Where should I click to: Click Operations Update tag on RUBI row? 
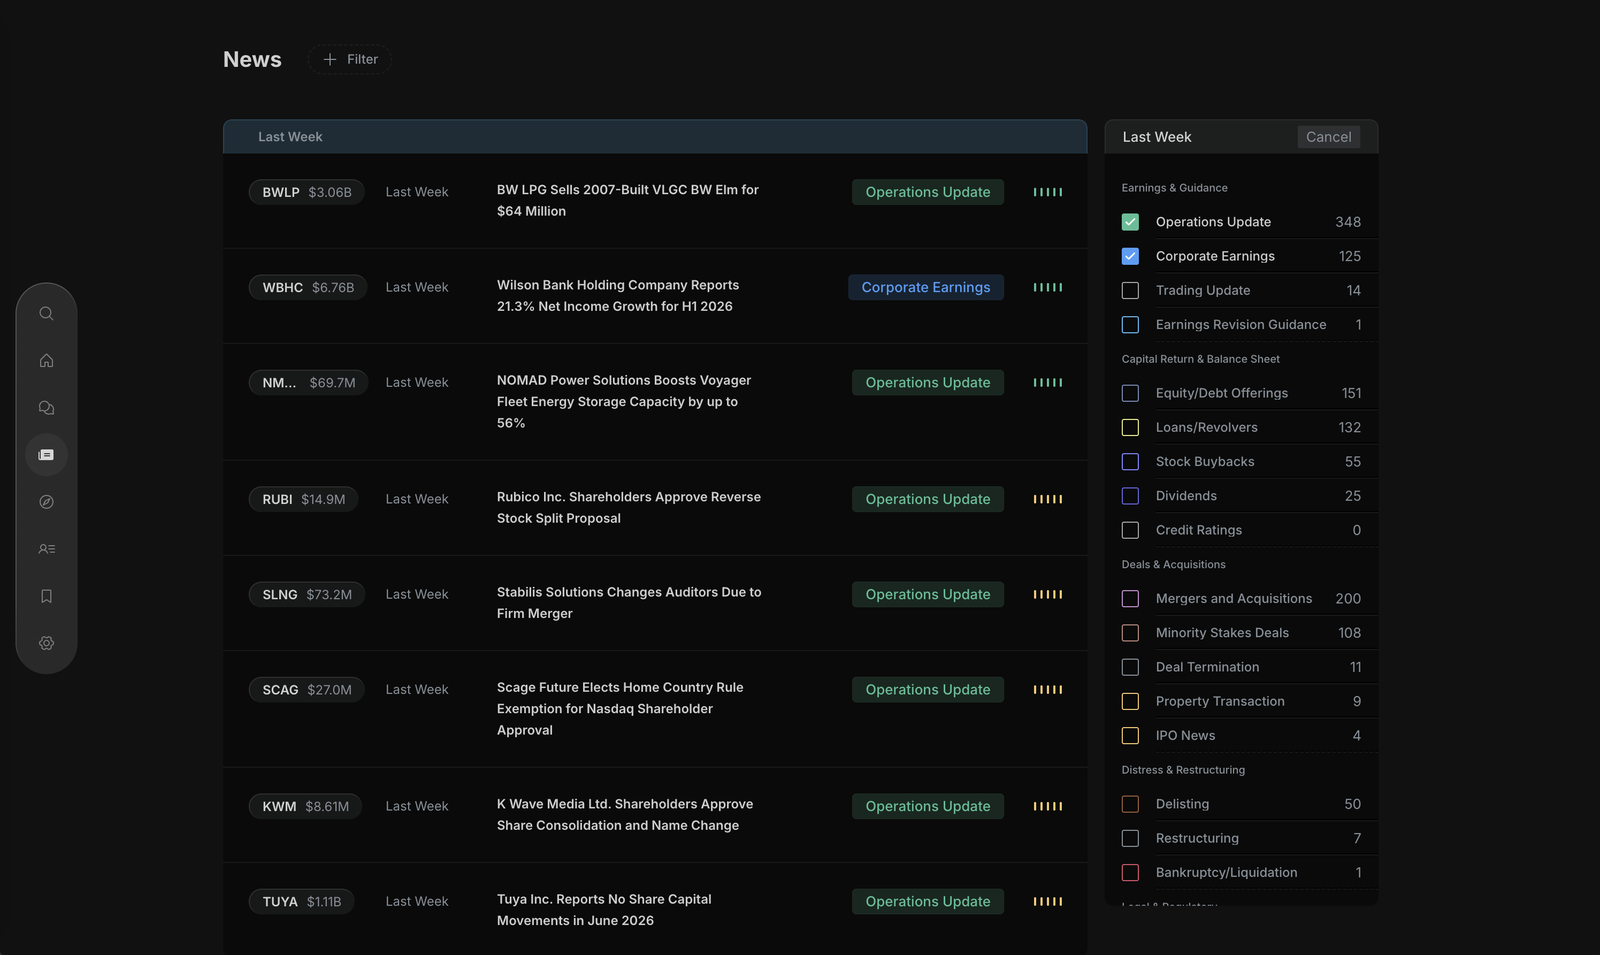point(928,499)
